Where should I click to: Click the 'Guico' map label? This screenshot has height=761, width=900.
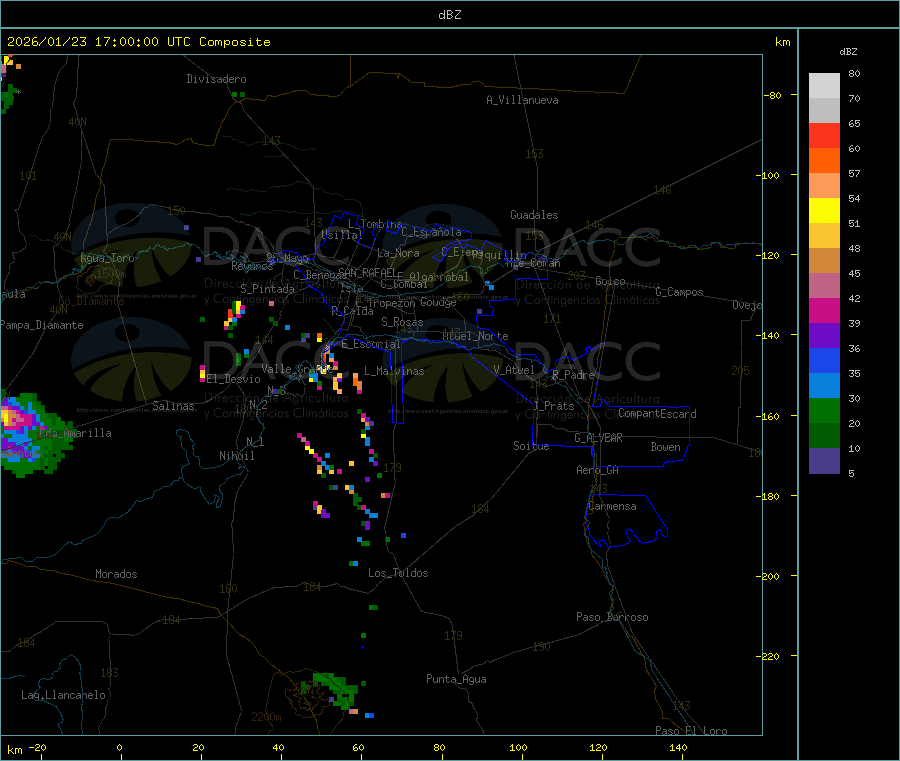point(610,281)
